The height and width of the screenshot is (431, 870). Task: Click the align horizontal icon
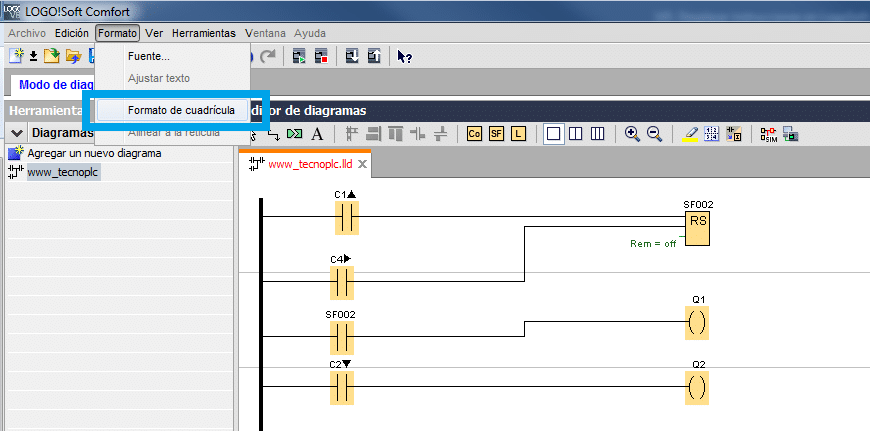coord(374,134)
